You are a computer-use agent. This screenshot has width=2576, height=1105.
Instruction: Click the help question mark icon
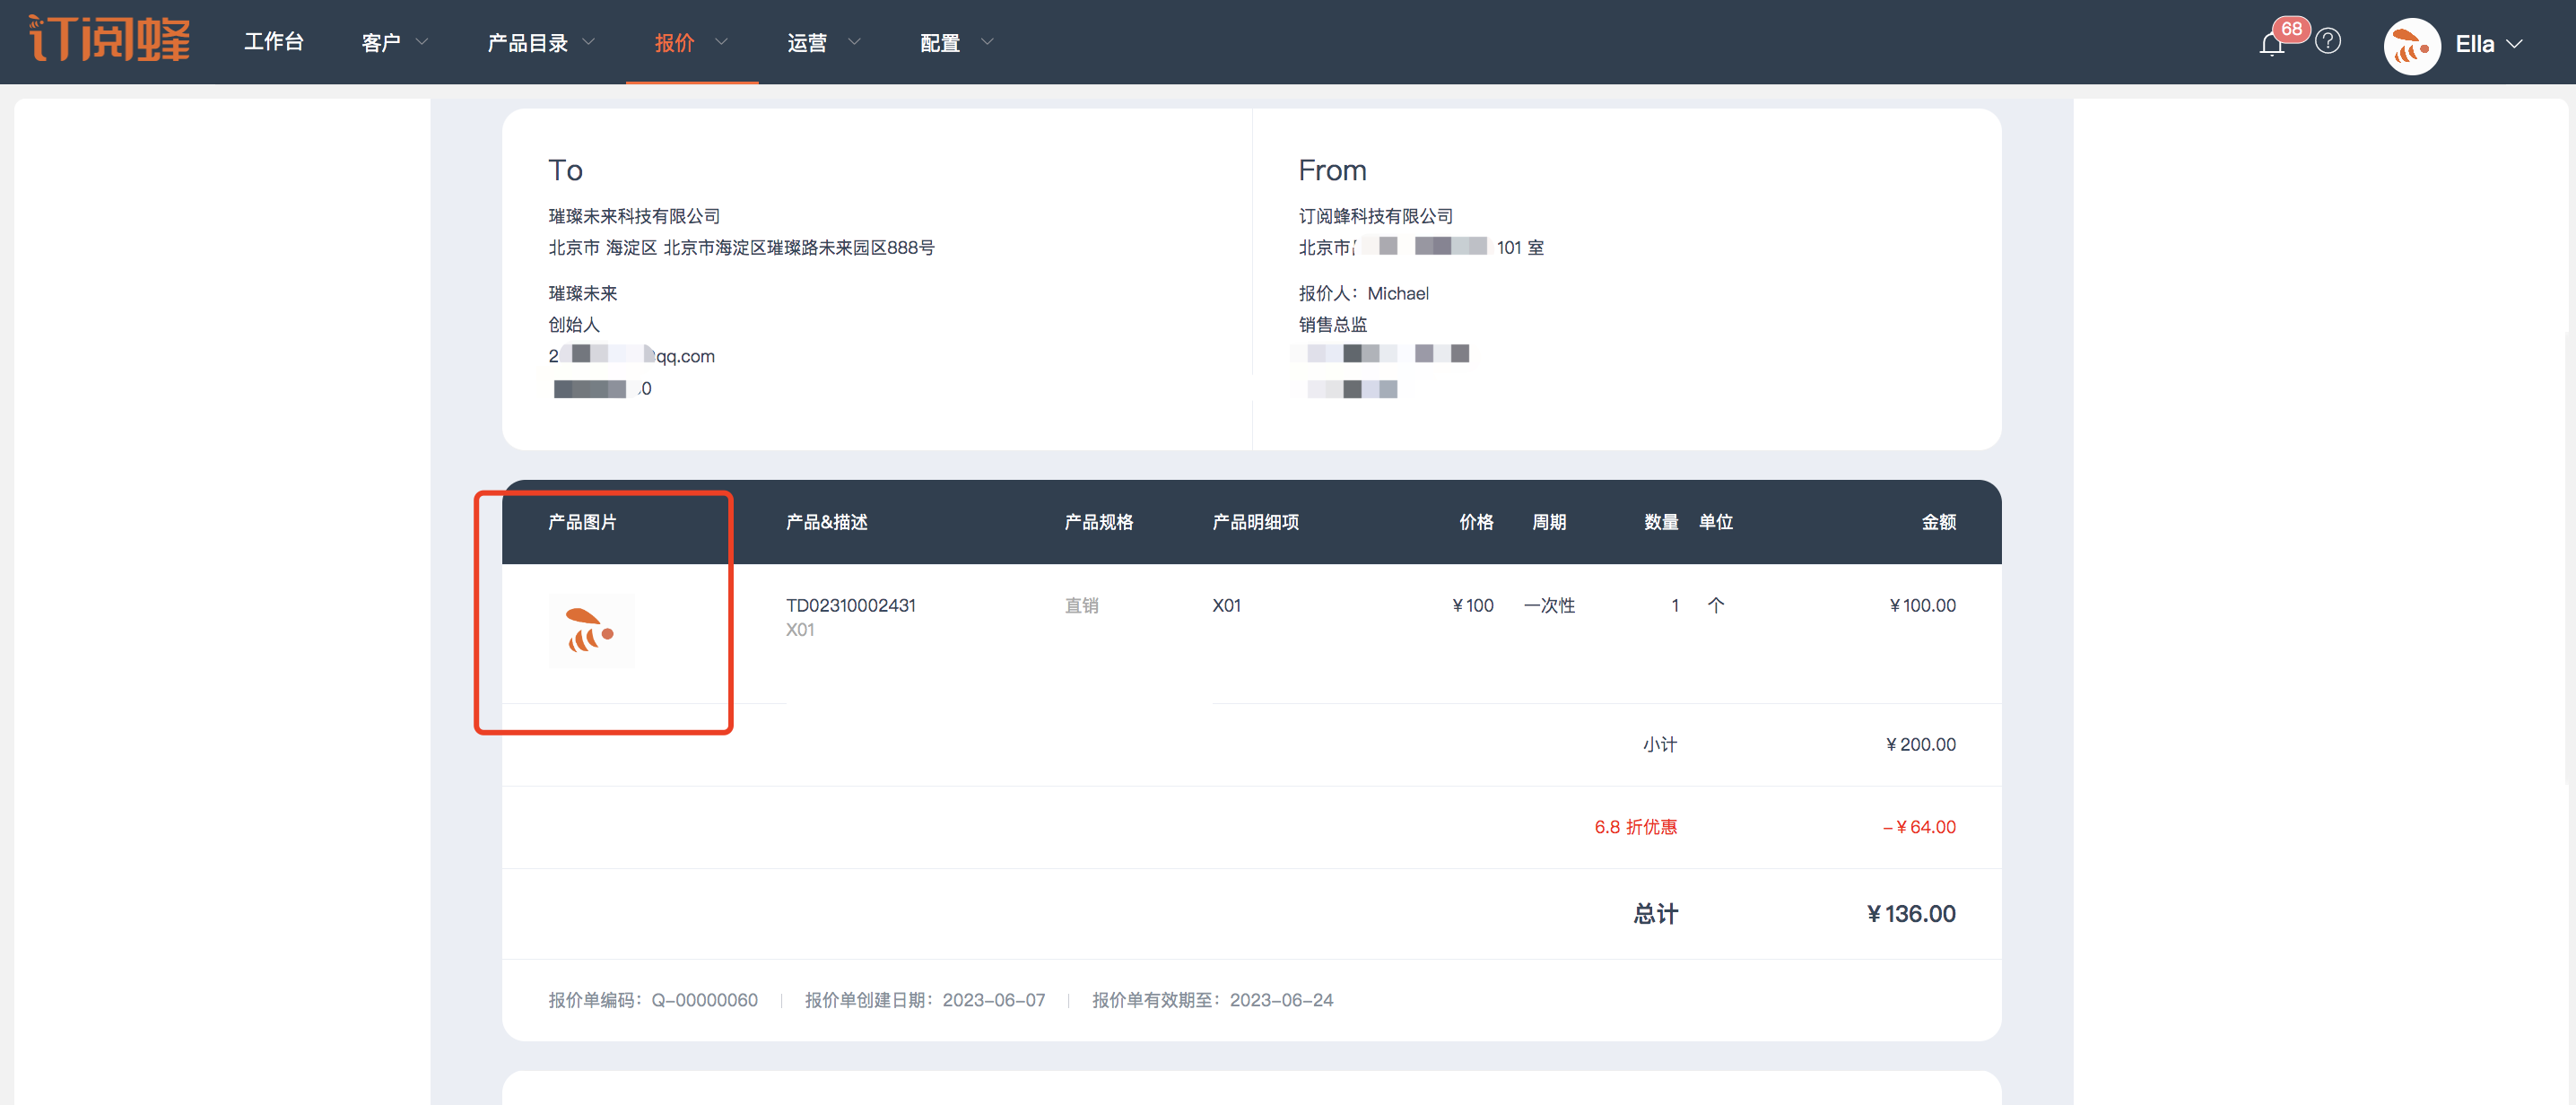[2328, 42]
